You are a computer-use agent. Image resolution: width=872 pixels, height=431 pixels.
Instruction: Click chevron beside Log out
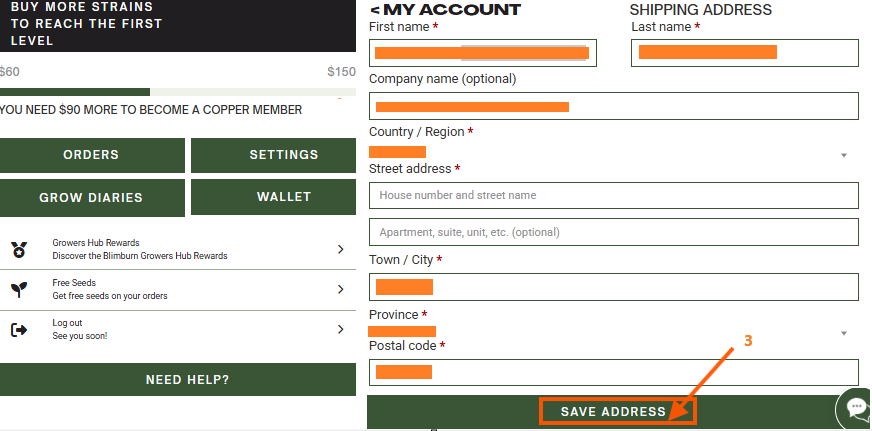coord(341,330)
